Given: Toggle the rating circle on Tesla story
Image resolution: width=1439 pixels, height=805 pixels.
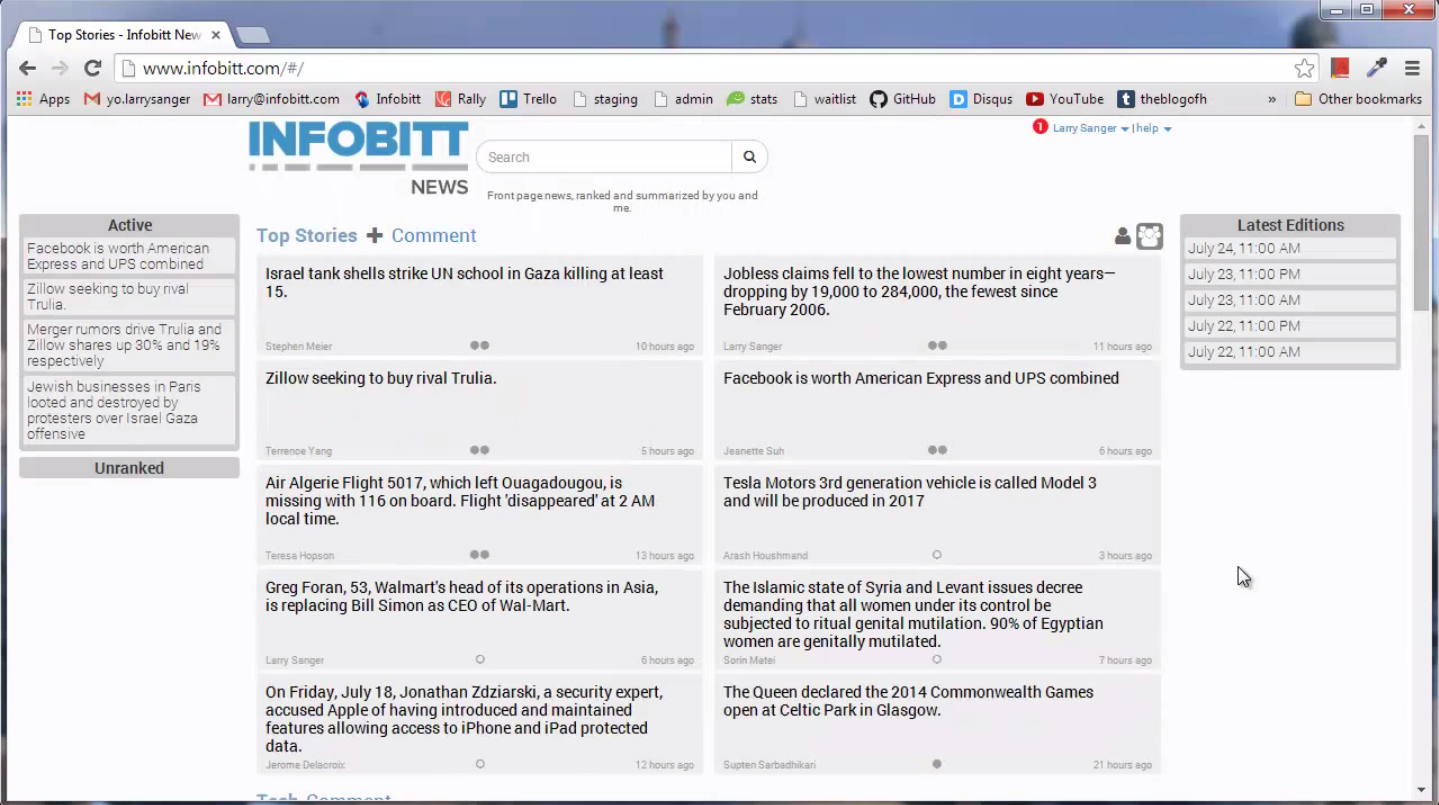Looking at the screenshot, I should click(937, 554).
